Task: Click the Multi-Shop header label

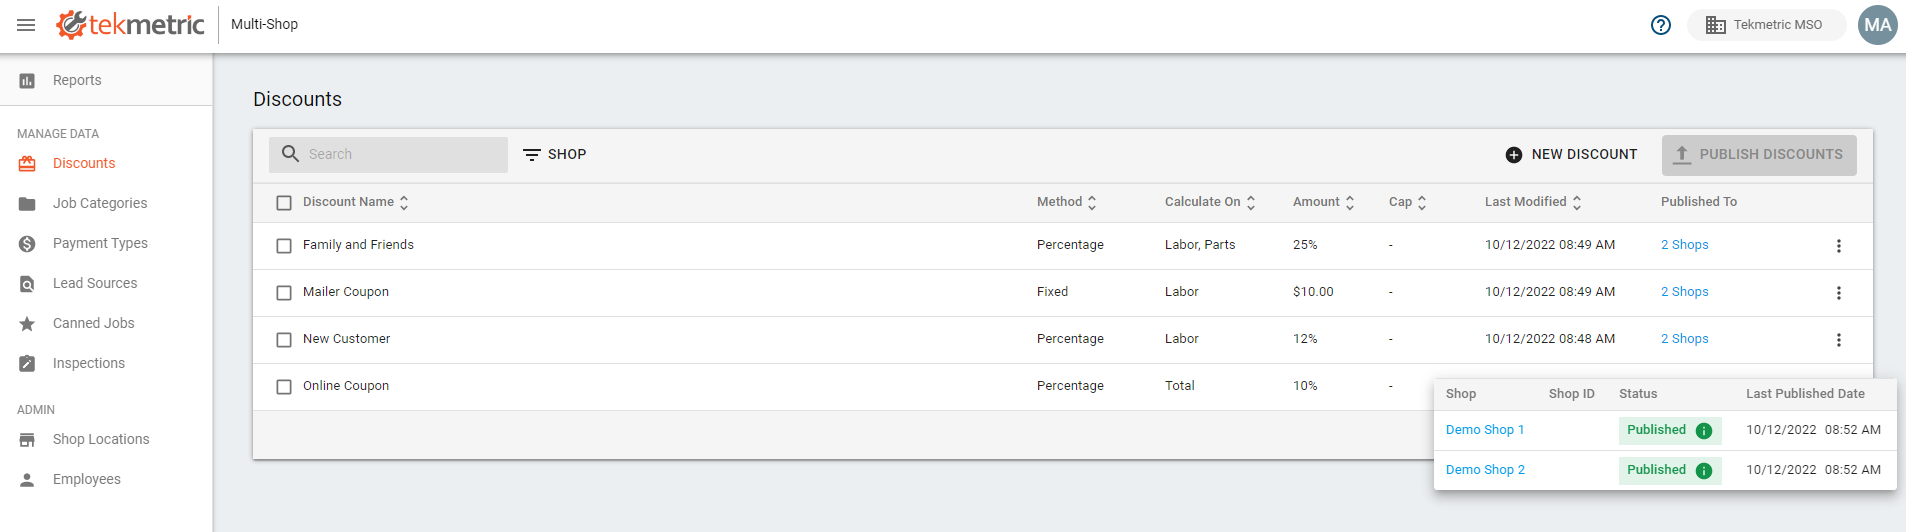Action: coord(264,24)
